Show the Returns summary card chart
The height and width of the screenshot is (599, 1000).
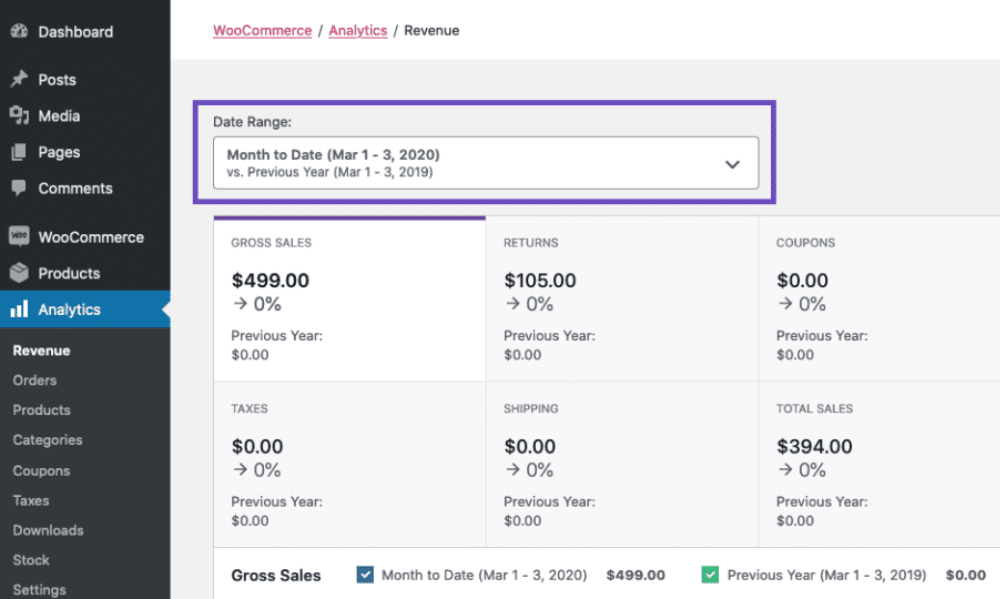pyautogui.click(x=621, y=299)
